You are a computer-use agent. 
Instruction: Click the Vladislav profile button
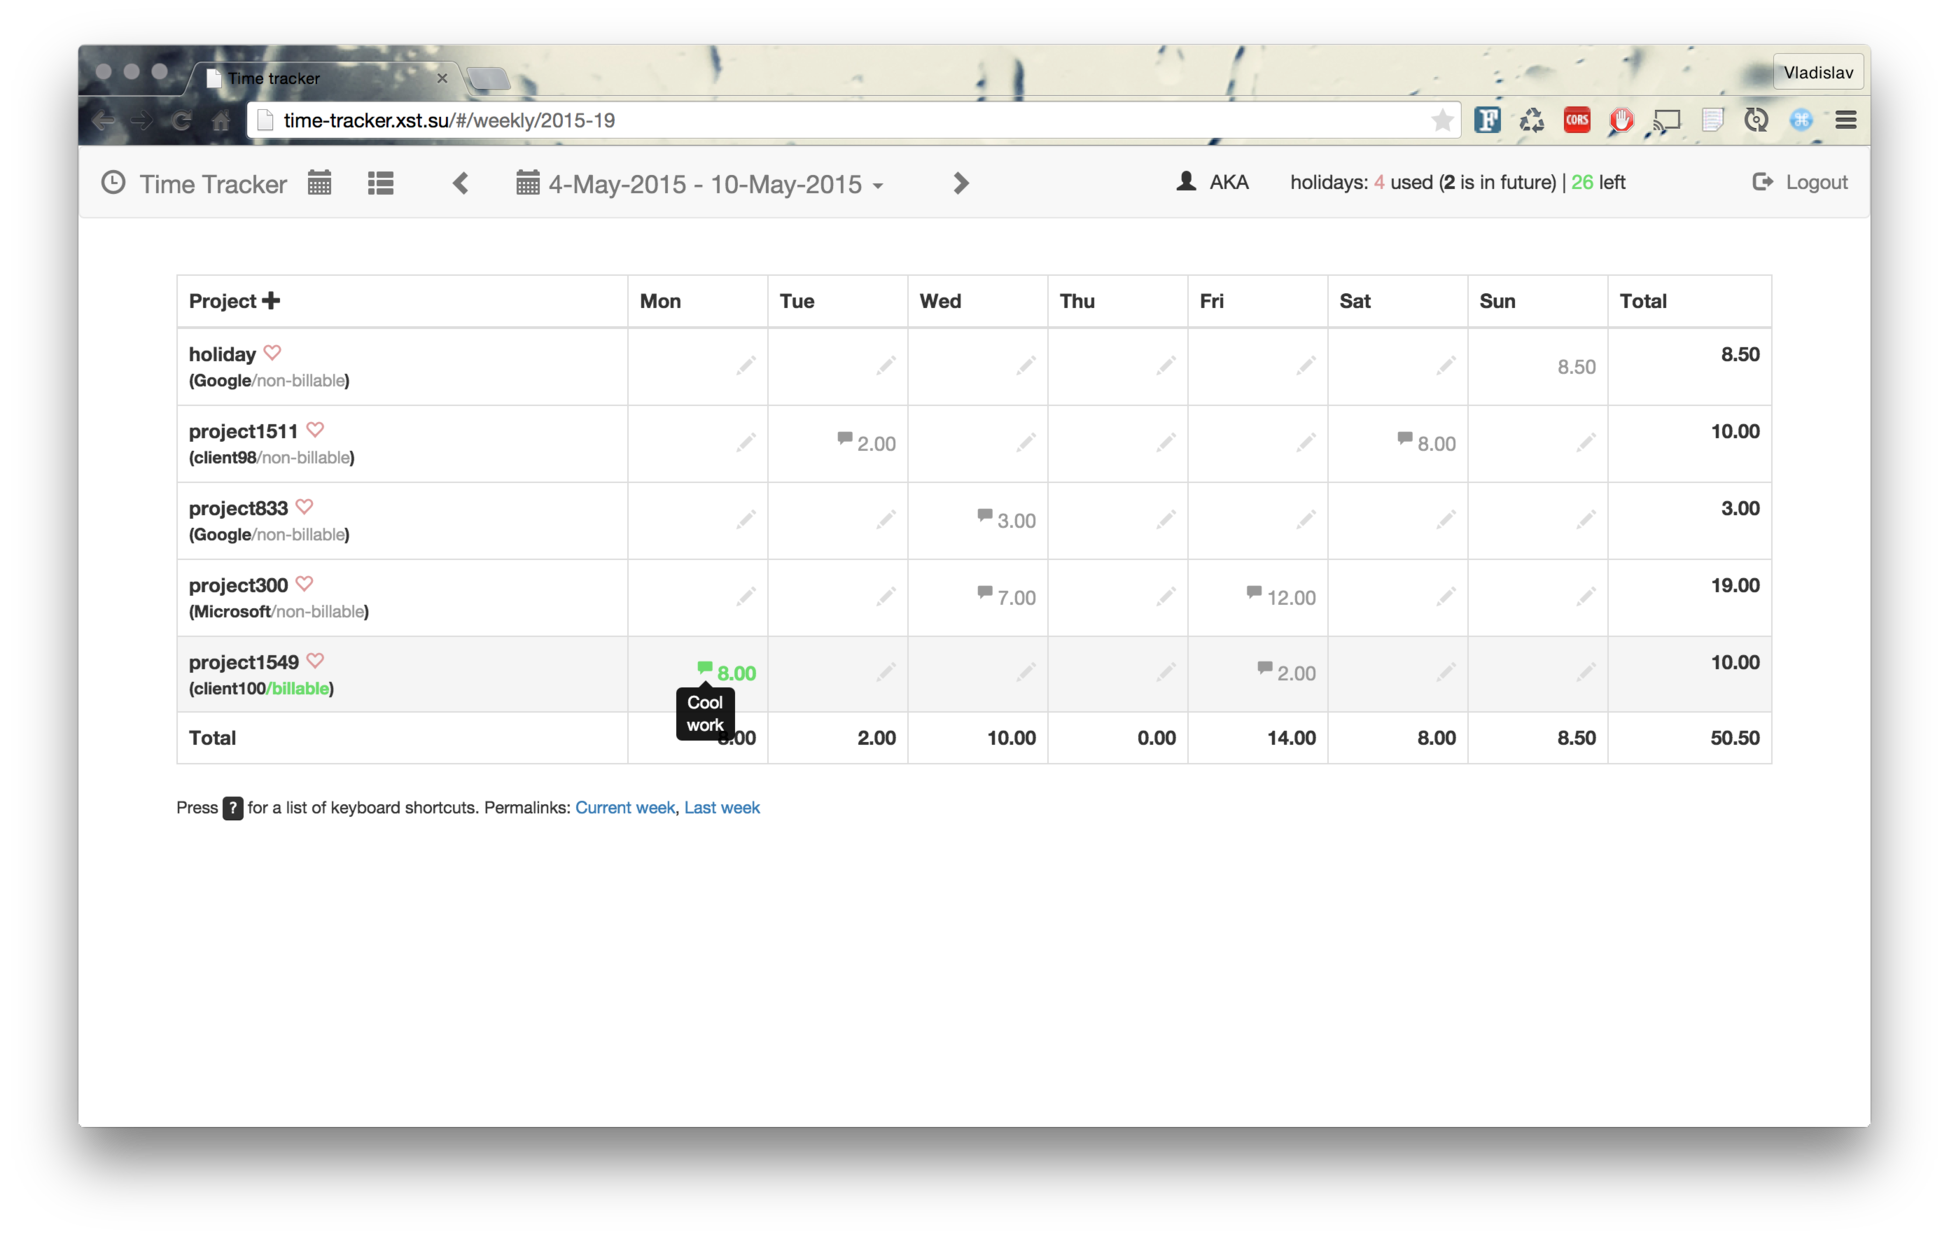(x=1817, y=72)
